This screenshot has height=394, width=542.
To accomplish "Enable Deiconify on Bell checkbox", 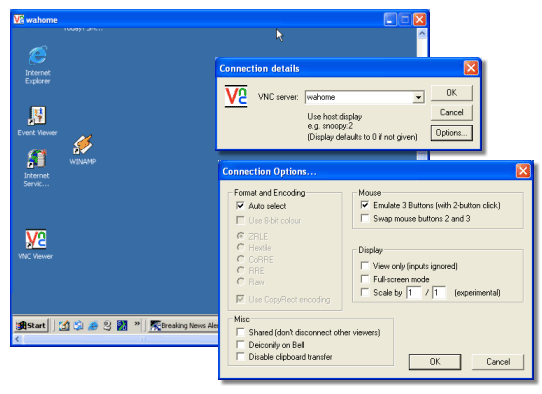I will 240,345.
